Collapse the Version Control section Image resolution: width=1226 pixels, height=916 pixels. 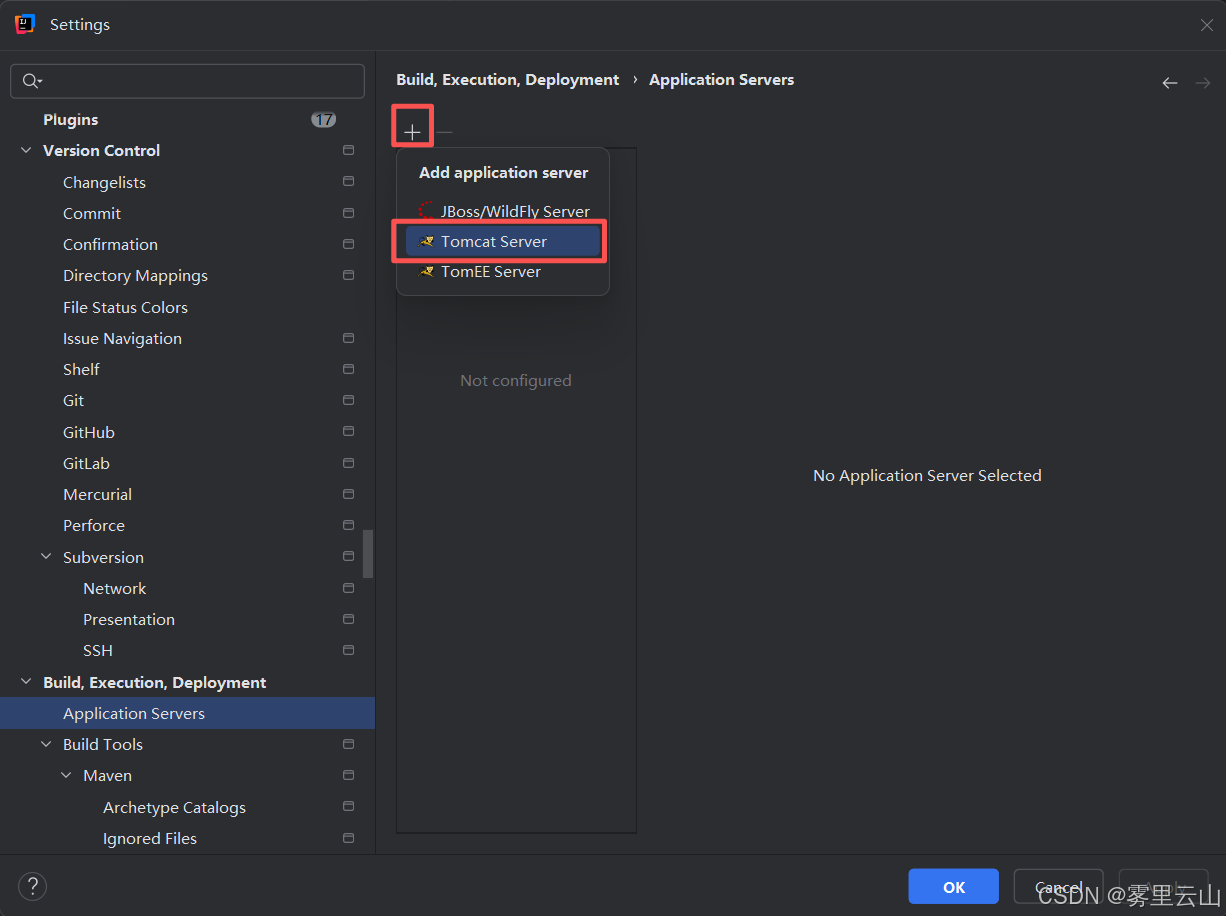[x=26, y=151]
